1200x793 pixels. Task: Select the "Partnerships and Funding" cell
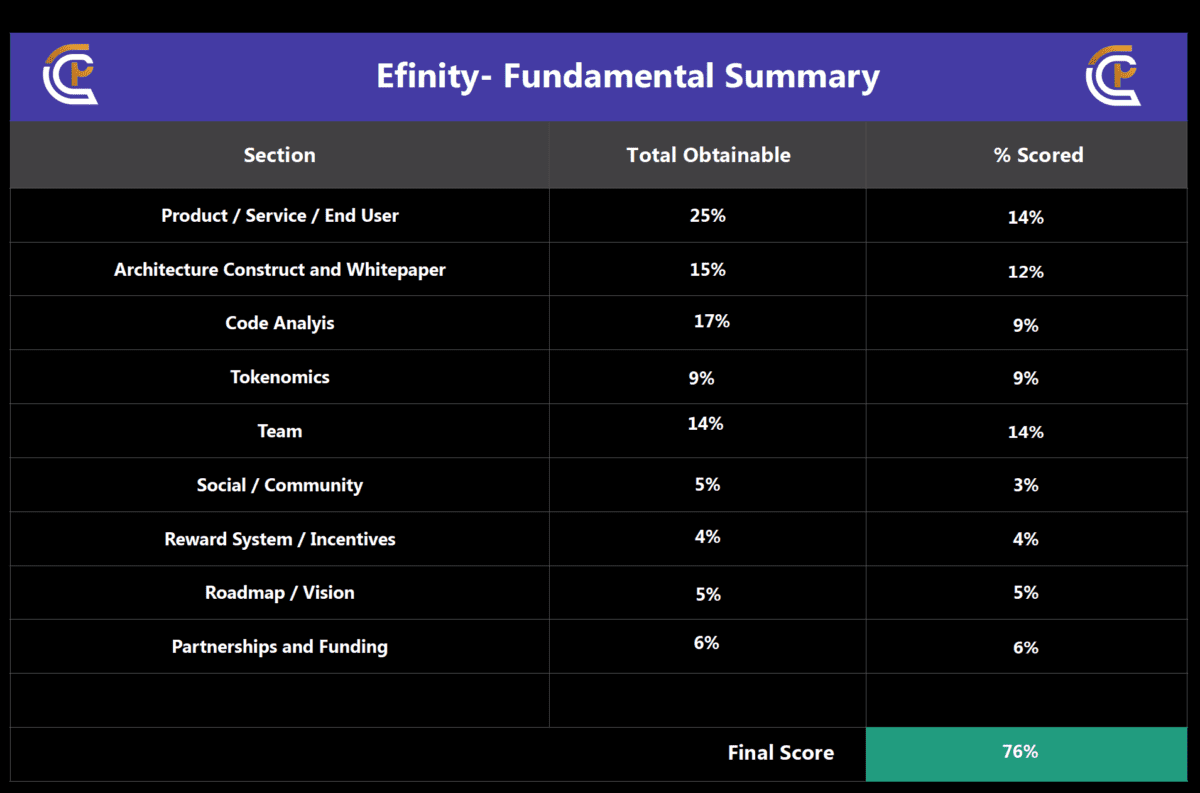(279, 646)
